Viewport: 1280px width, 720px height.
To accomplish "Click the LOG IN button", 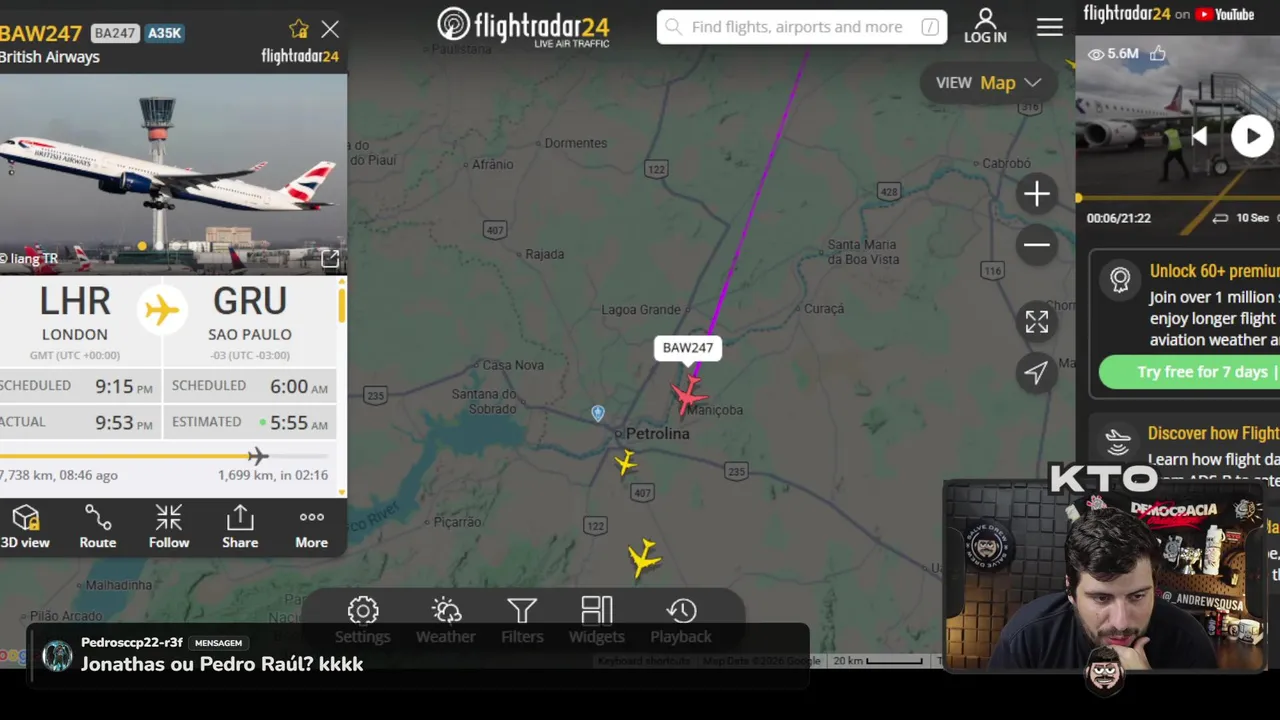I will [985, 26].
